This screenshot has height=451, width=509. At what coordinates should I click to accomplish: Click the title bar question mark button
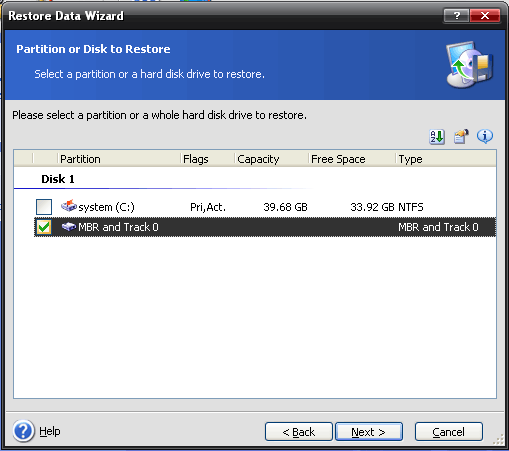coord(456,15)
